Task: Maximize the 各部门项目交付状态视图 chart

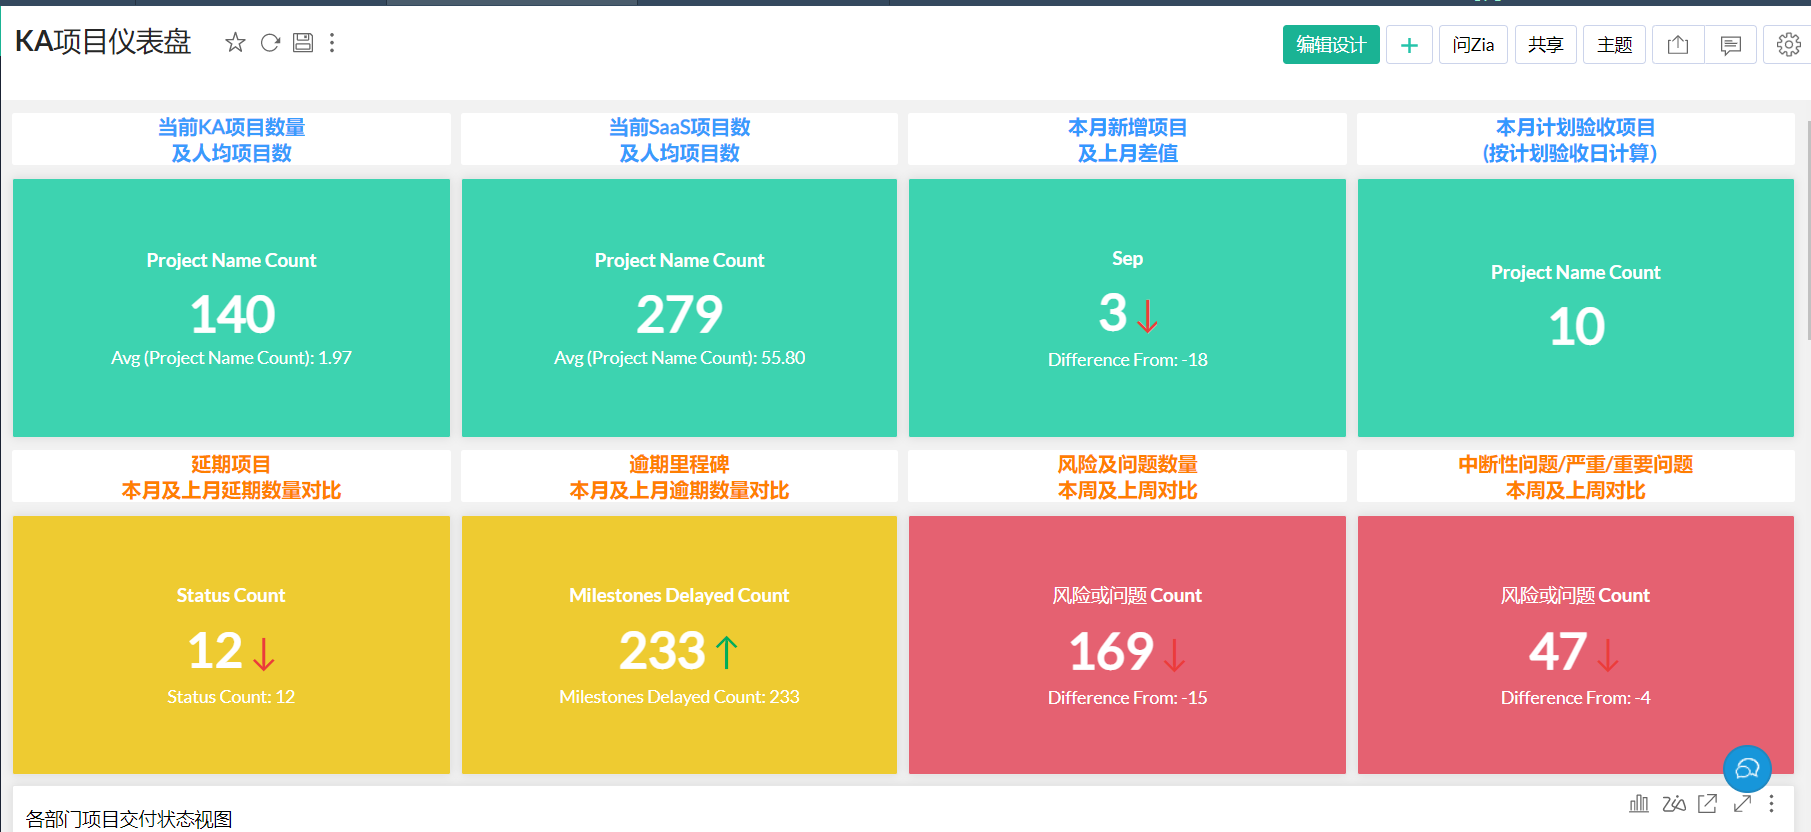Action: pos(1742,803)
